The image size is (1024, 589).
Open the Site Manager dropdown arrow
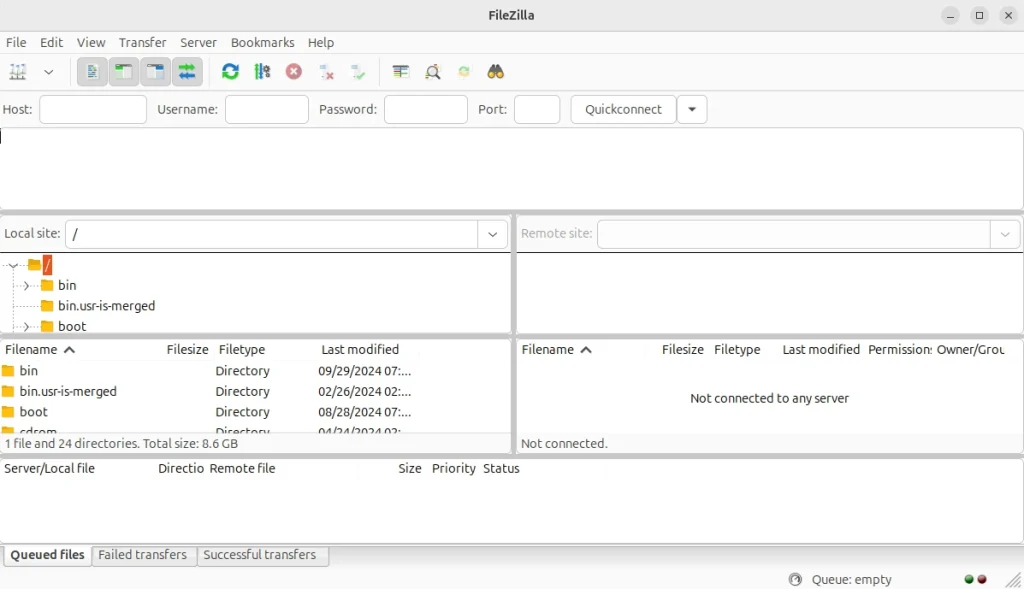(x=48, y=72)
